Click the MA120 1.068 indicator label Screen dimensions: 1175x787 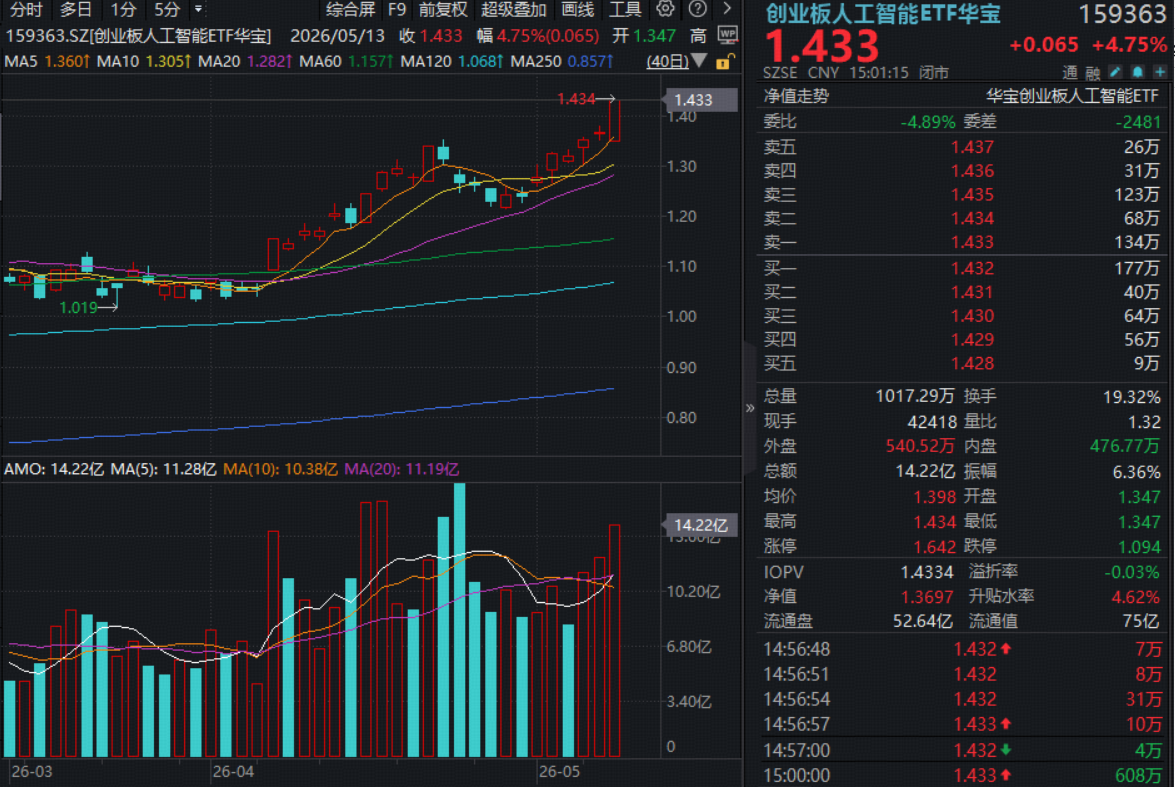pos(453,61)
